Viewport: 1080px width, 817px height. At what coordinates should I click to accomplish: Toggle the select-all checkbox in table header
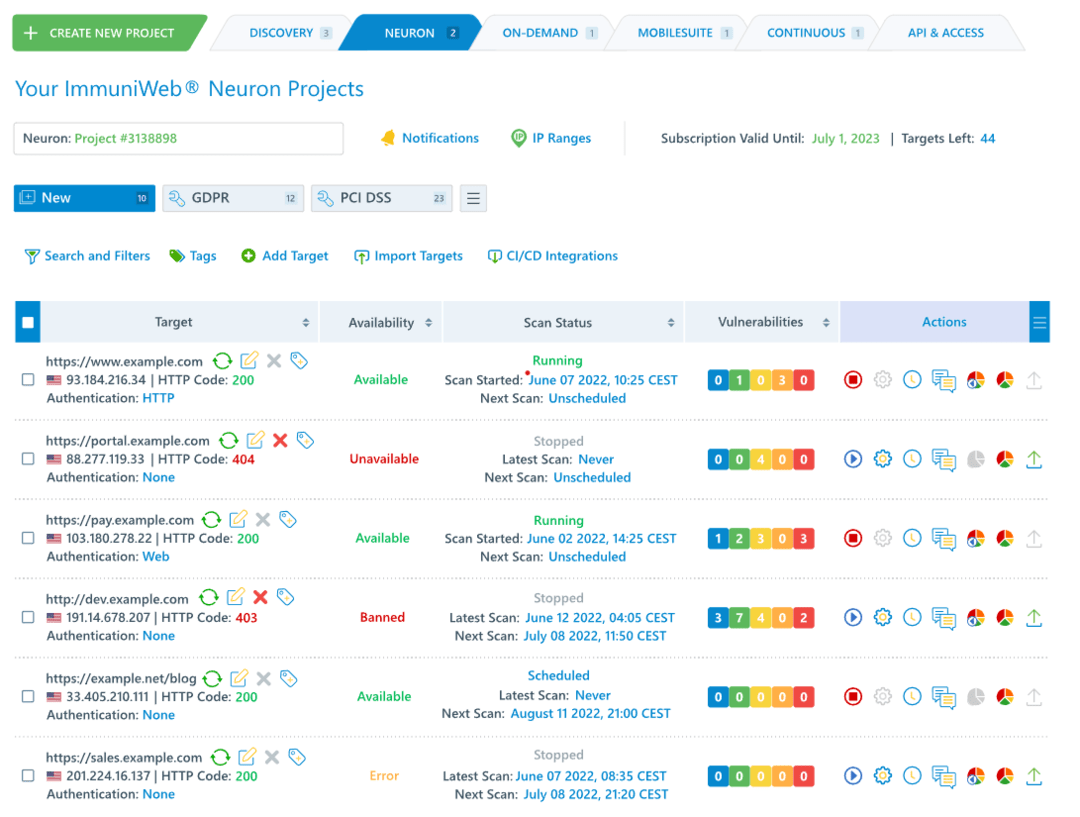click(27, 322)
